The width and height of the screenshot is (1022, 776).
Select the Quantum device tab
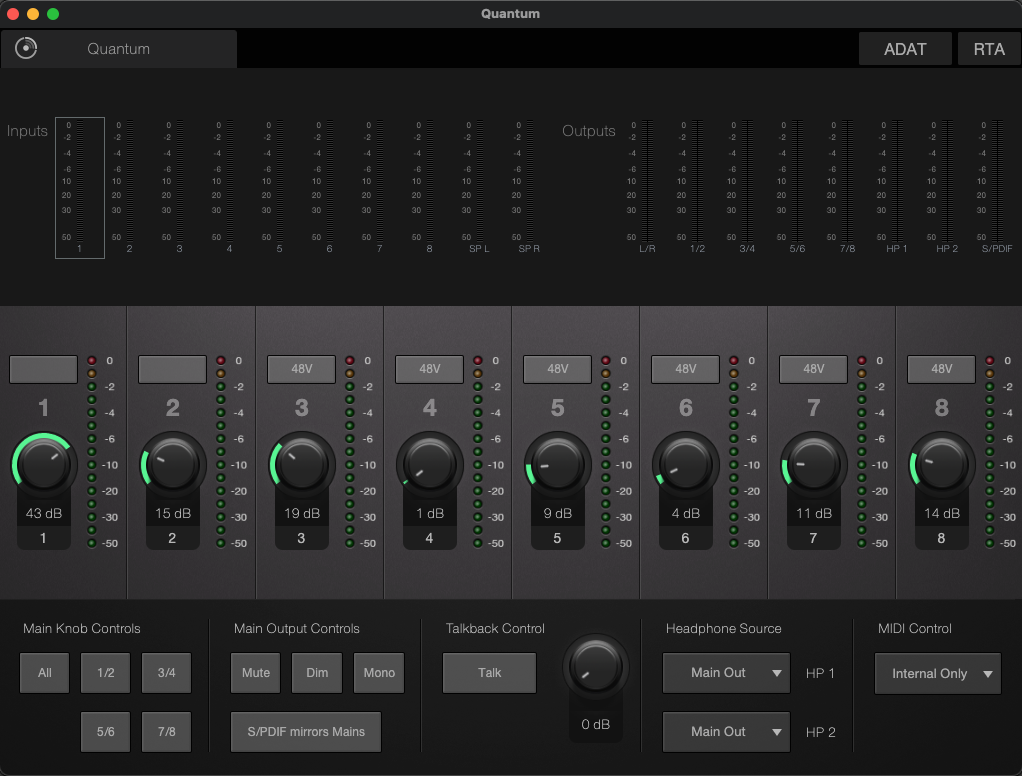coord(119,49)
